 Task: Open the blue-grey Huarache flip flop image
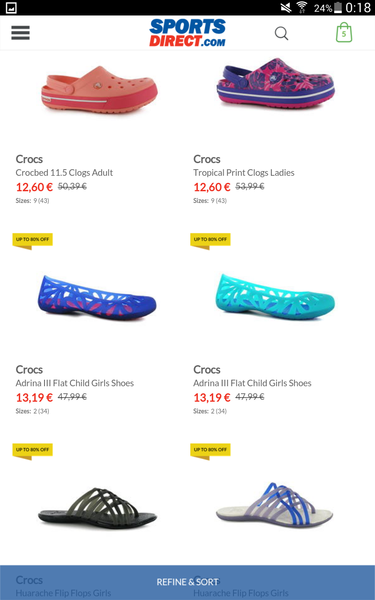coord(274,505)
